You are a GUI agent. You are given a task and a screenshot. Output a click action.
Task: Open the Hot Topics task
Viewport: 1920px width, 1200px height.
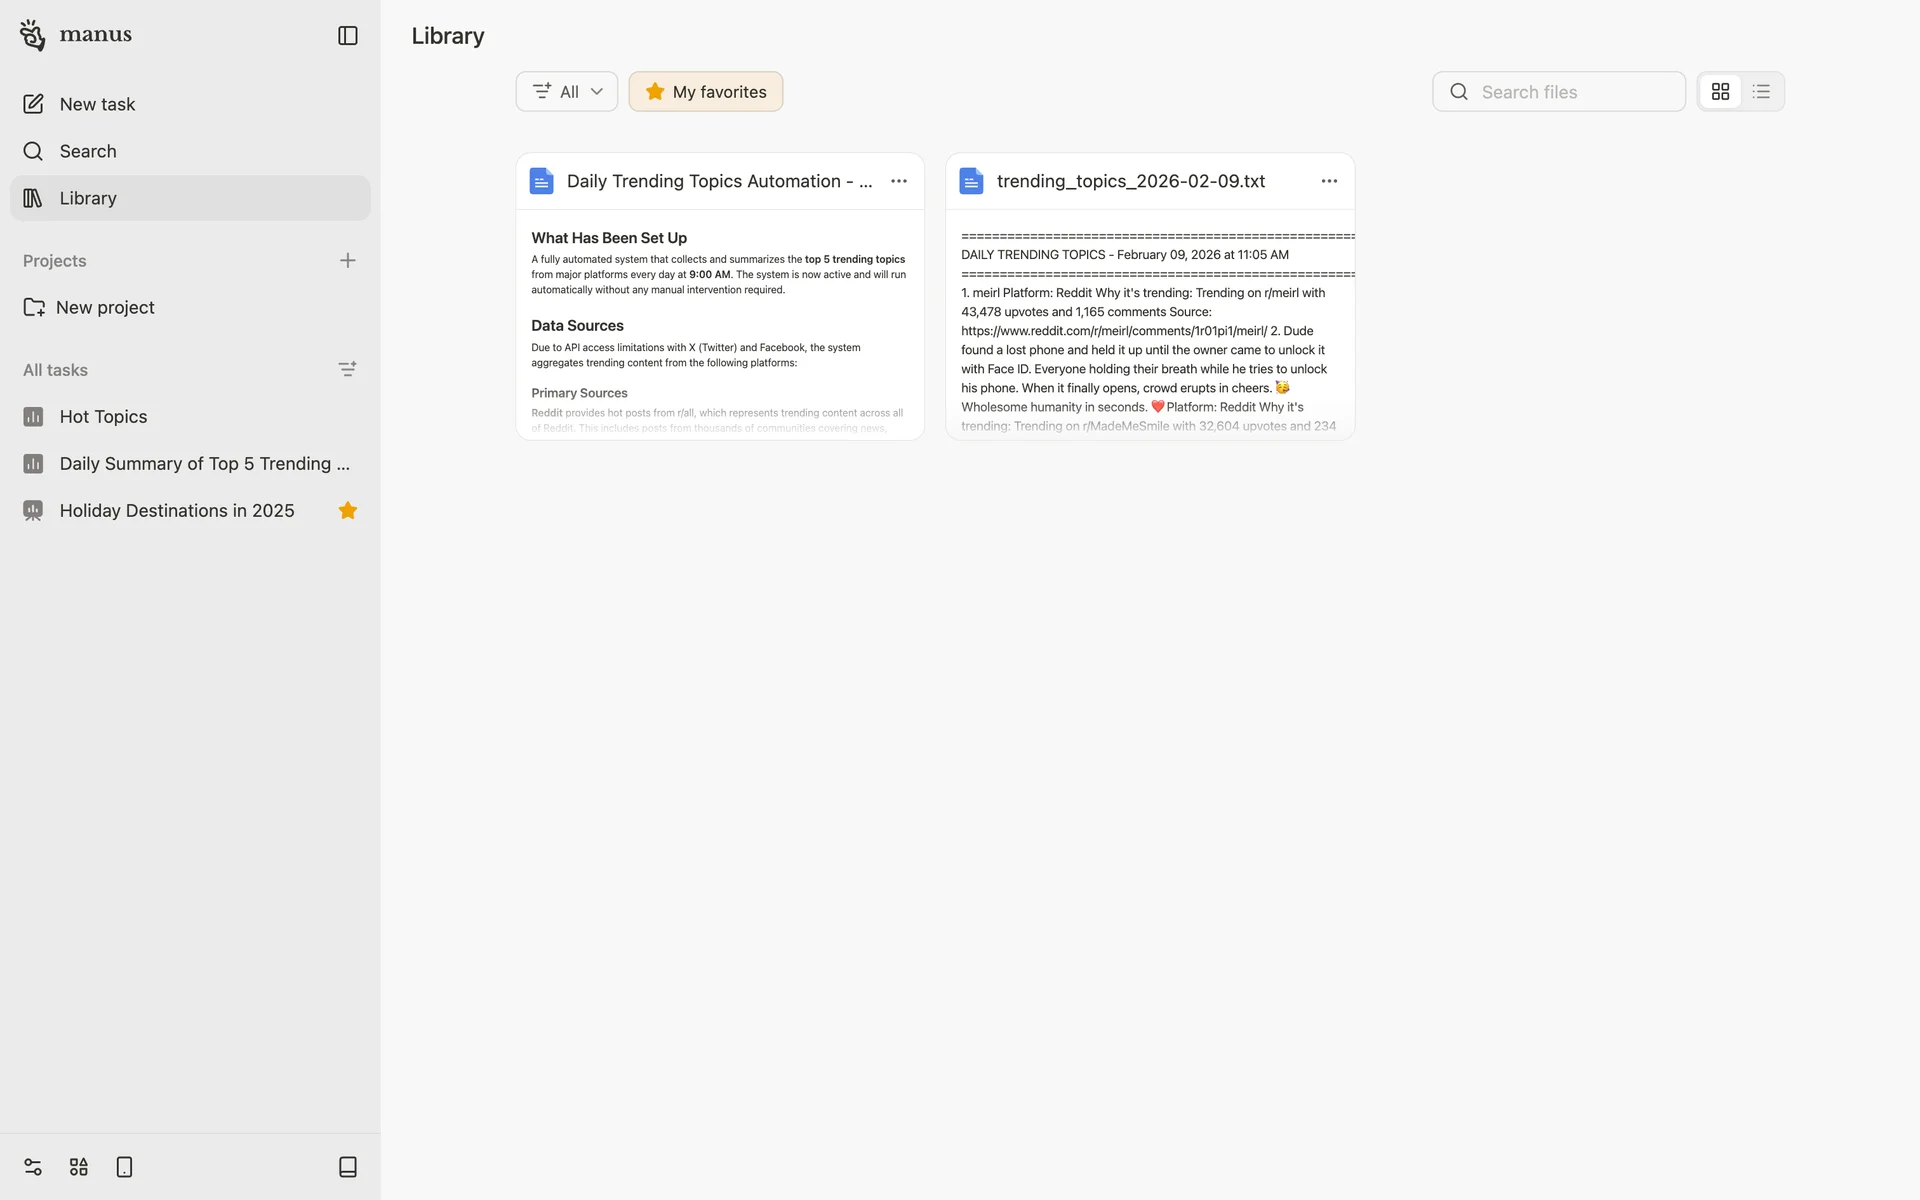(x=103, y=417)
